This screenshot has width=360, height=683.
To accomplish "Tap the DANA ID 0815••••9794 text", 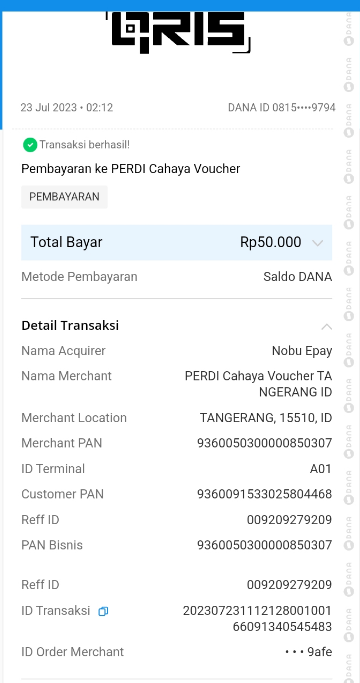I will 282,108.
